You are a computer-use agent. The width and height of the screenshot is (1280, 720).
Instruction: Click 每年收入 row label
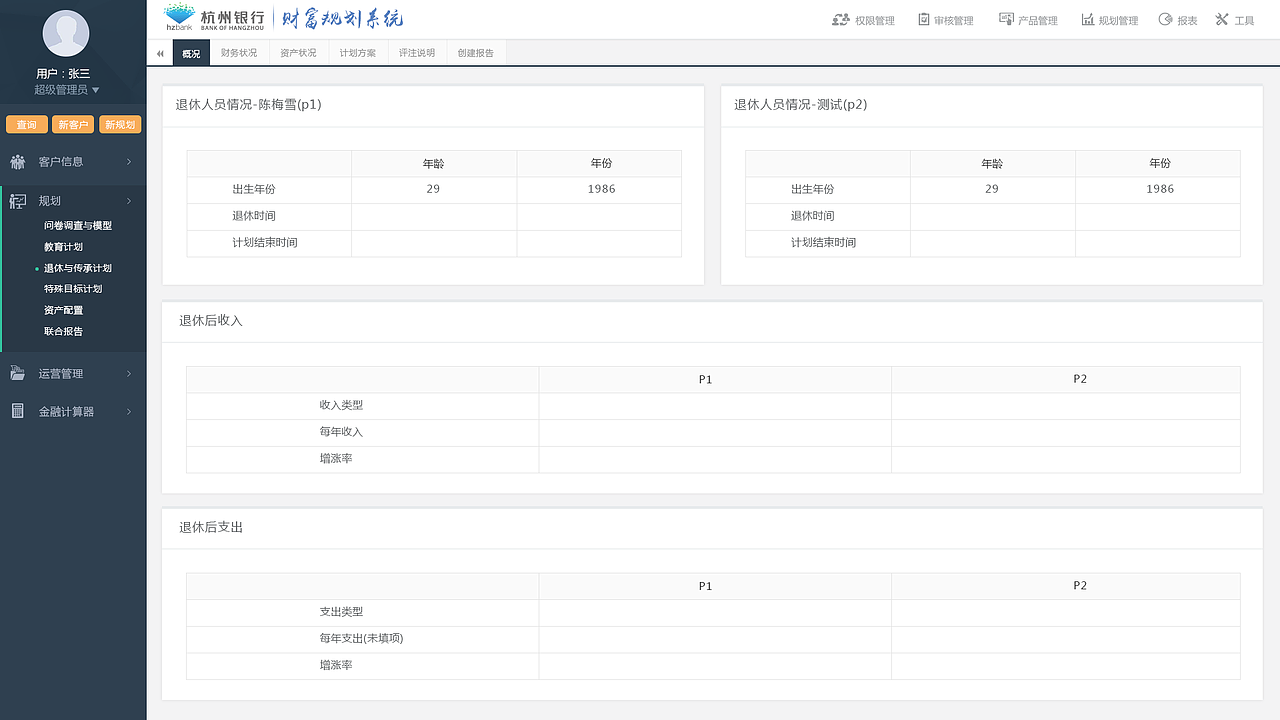[x=341, y=432]
